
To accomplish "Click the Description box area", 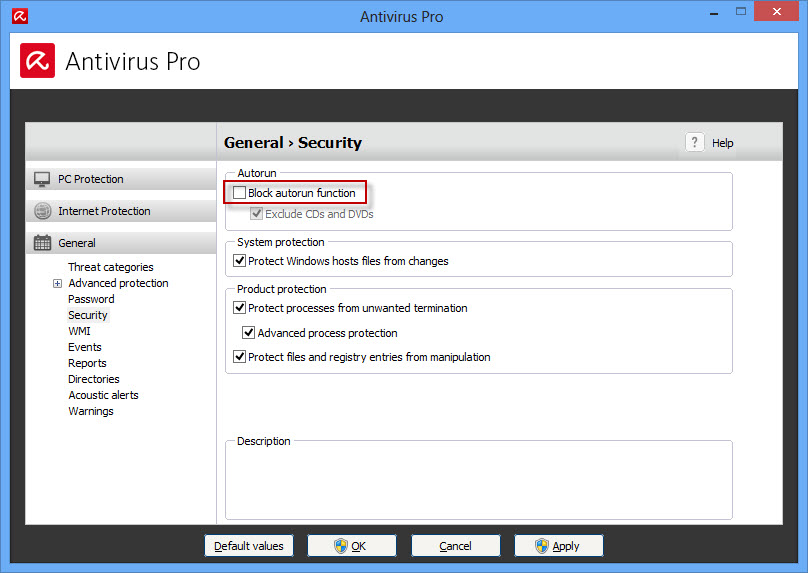I will [479, 480].
